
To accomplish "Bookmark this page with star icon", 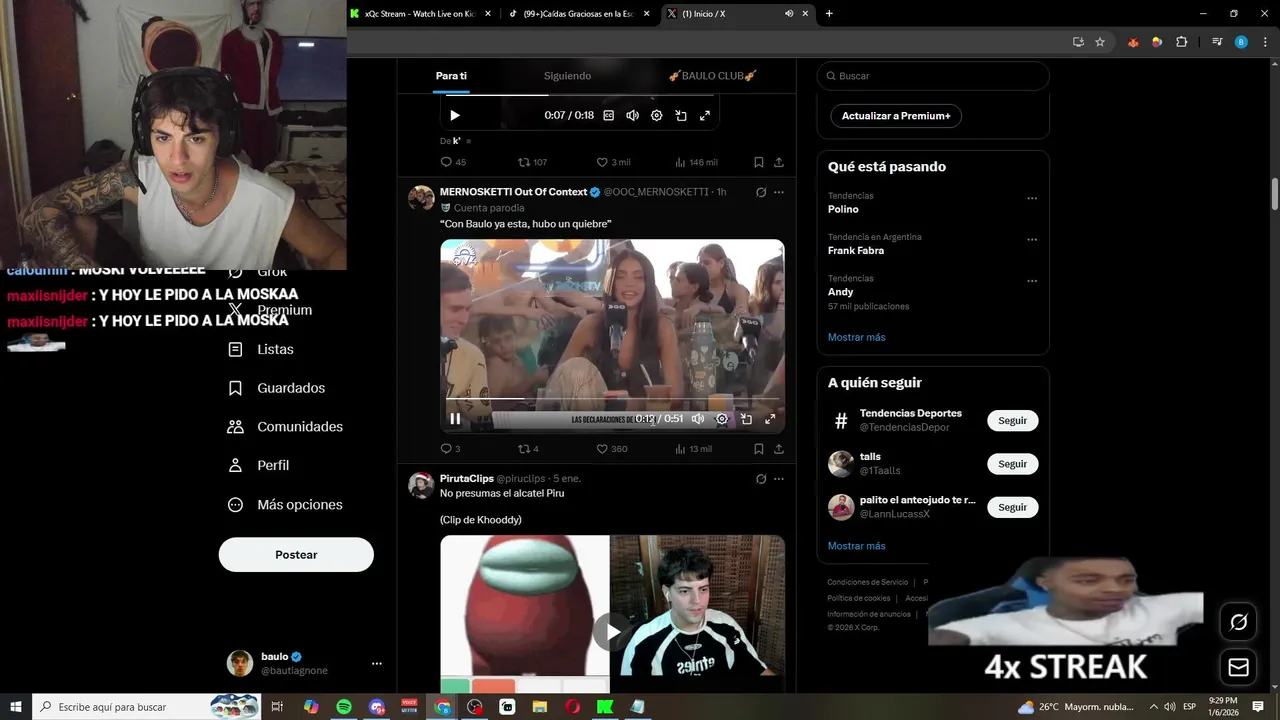I will point(1100,42).
